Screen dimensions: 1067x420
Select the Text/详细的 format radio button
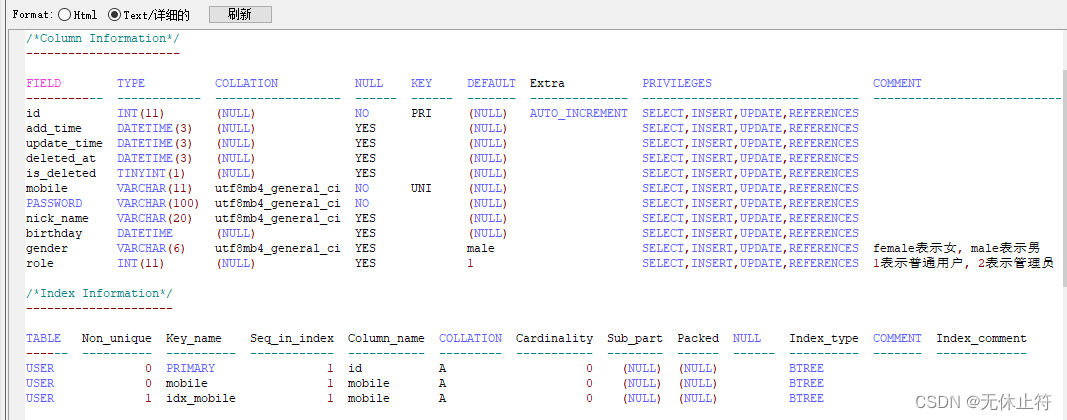114,14
